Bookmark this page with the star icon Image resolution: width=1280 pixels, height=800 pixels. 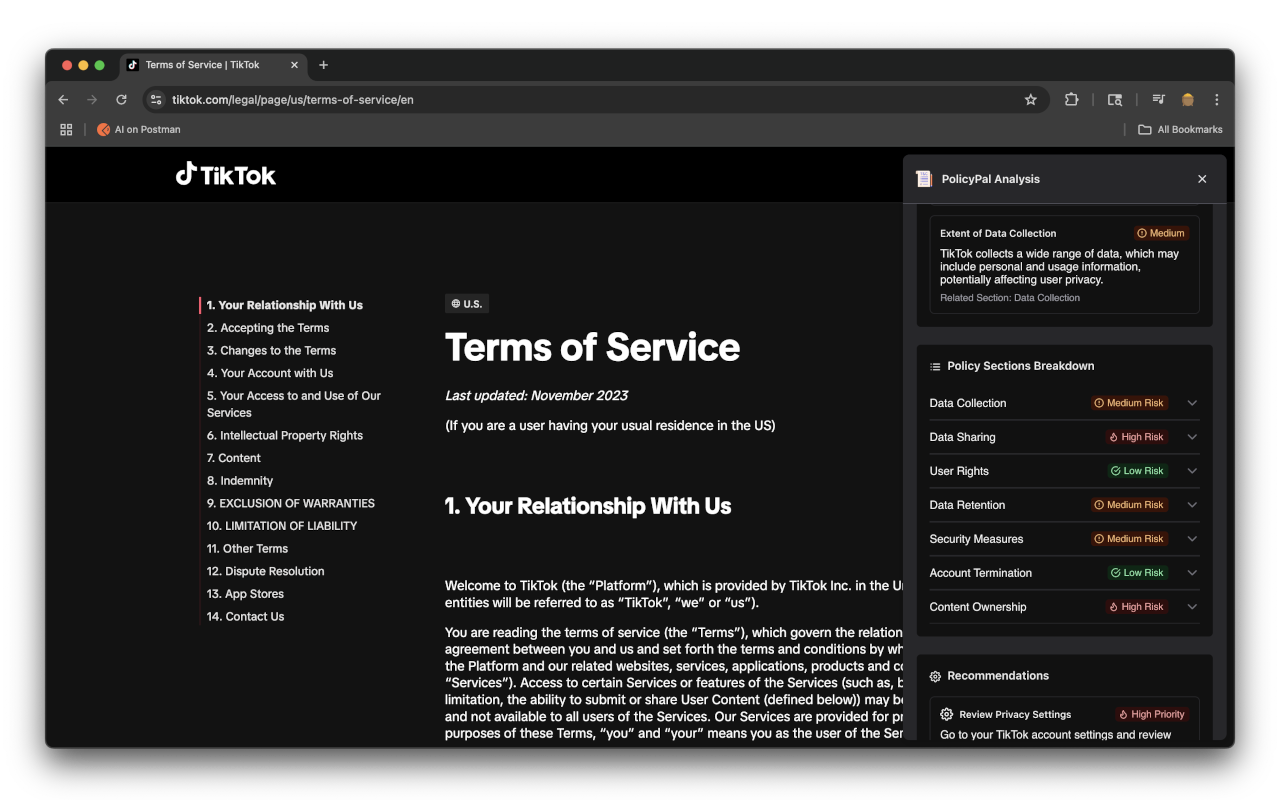tap(1031, 100)
